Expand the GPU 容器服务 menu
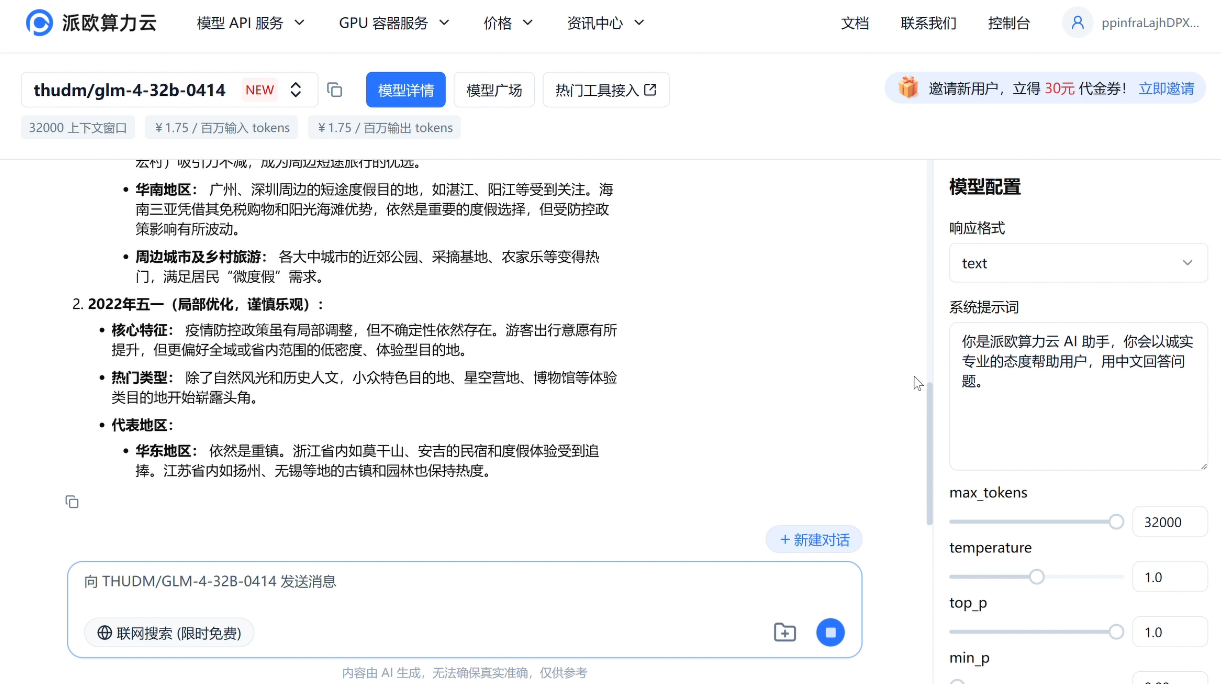The height and width of the screenshot is (684, 1221). [395, 23]
